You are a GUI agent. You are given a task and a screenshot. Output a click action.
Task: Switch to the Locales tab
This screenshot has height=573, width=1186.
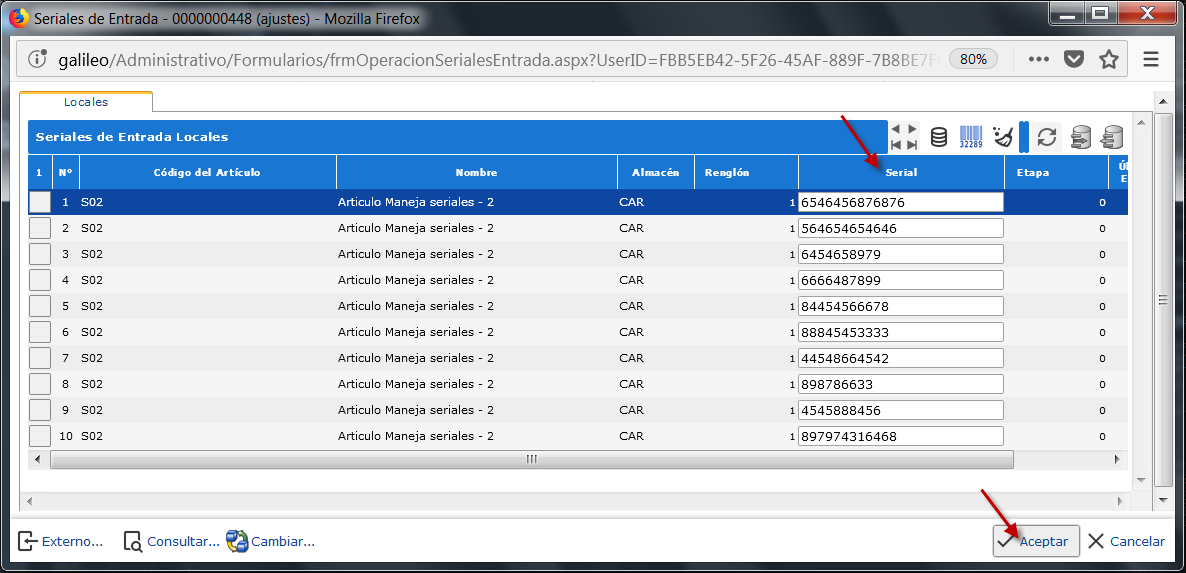tap(86, 102)
